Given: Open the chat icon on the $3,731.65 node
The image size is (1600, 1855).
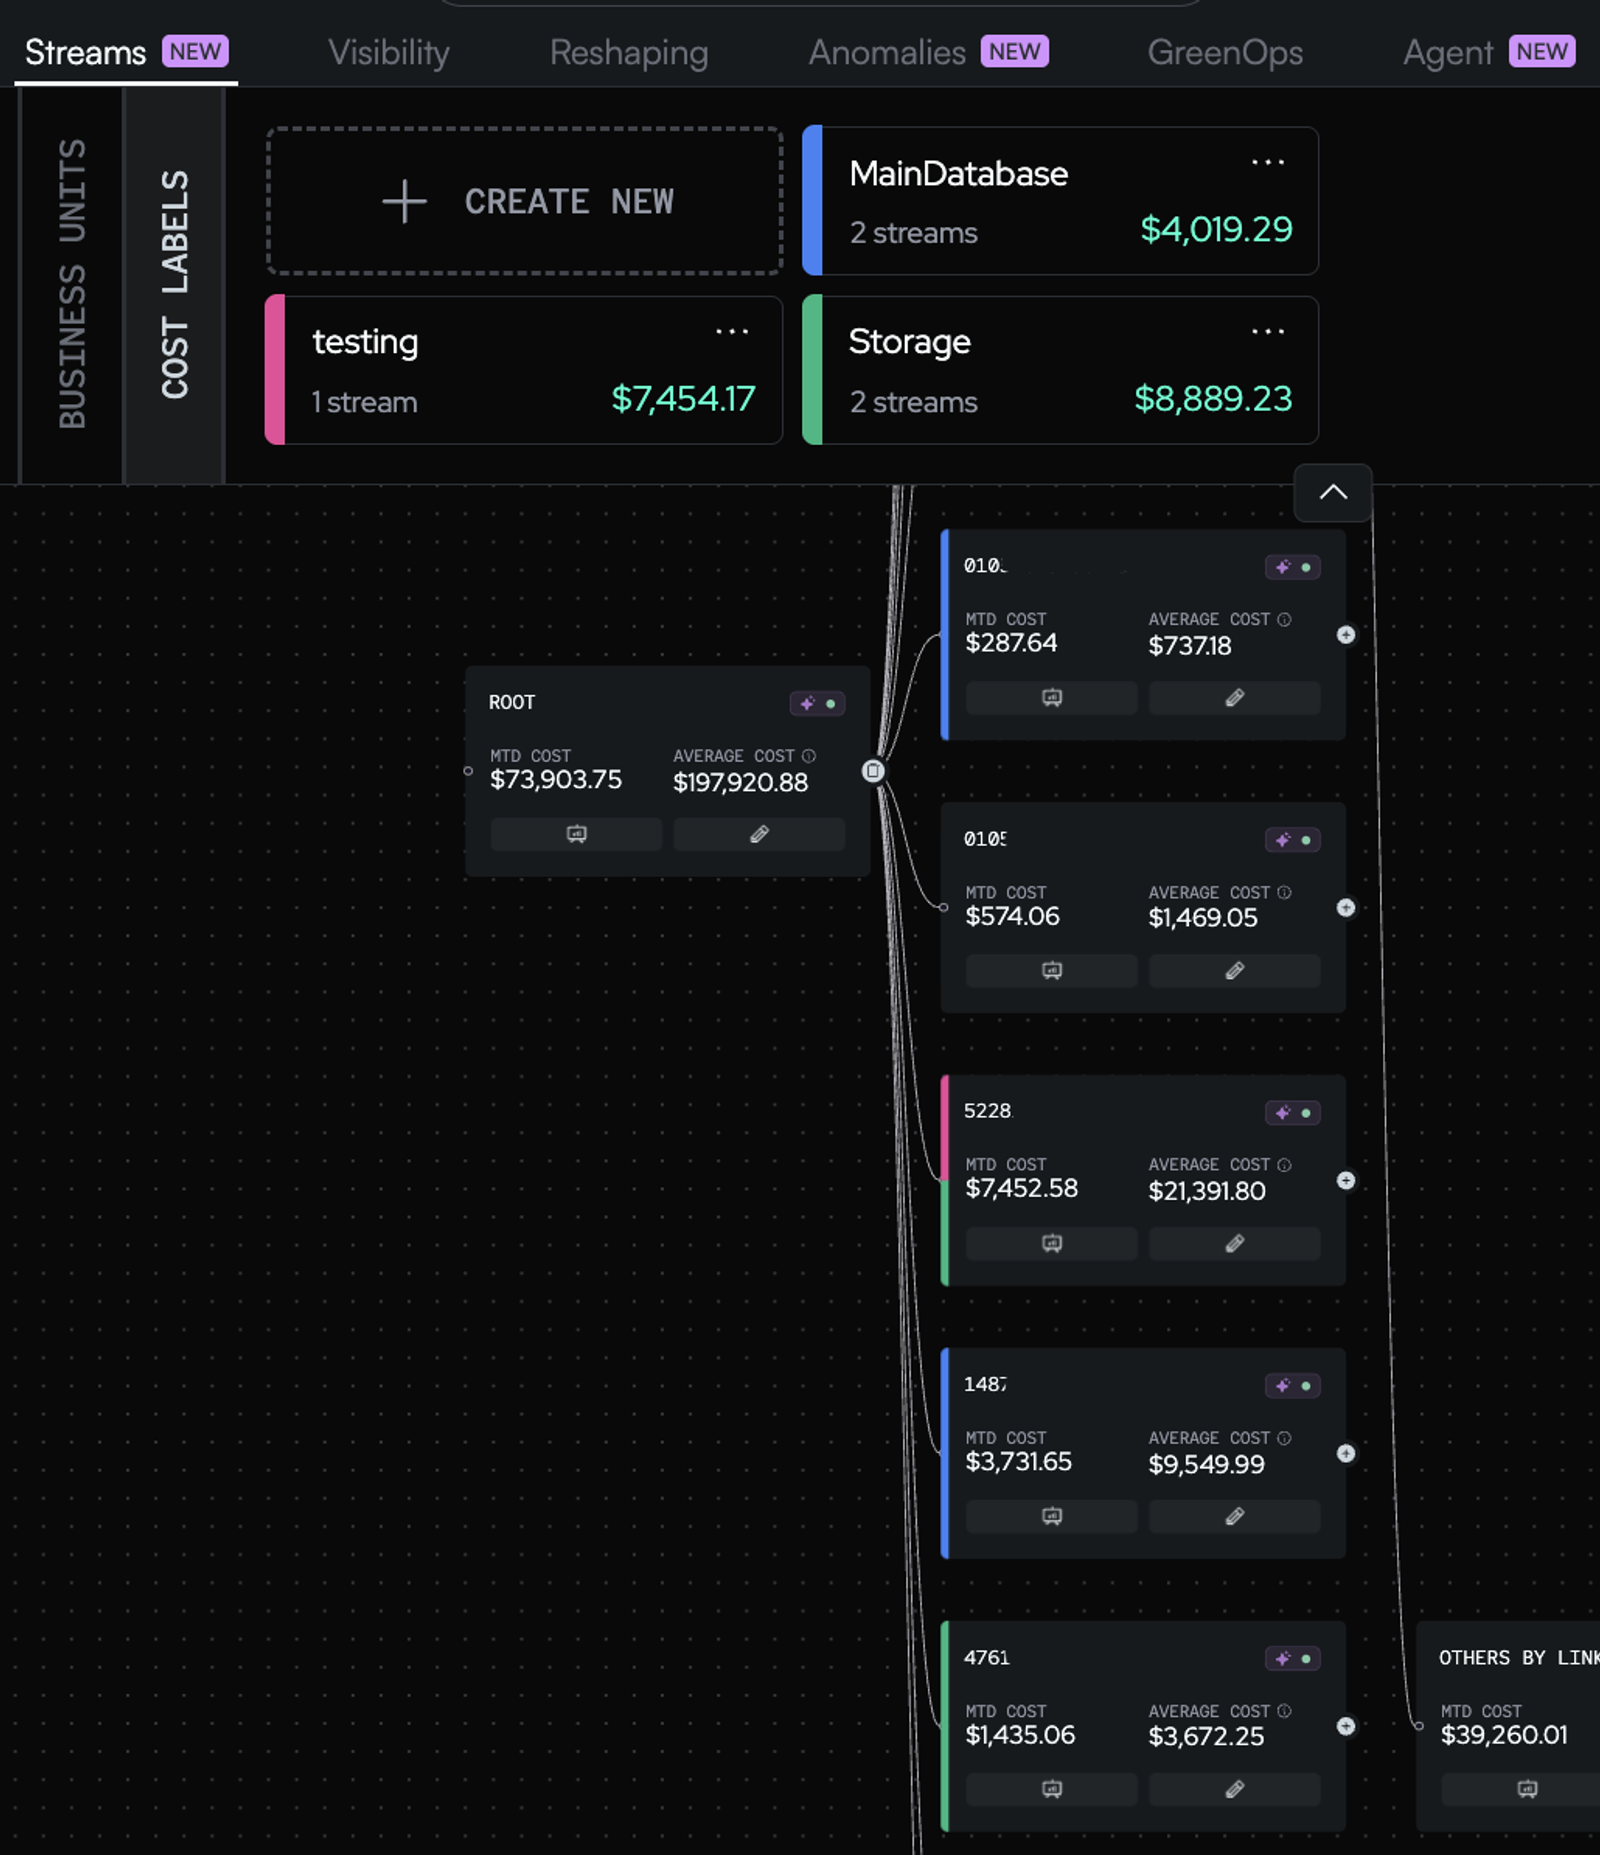Looking at the screenshot, I should (1052, 1517).
